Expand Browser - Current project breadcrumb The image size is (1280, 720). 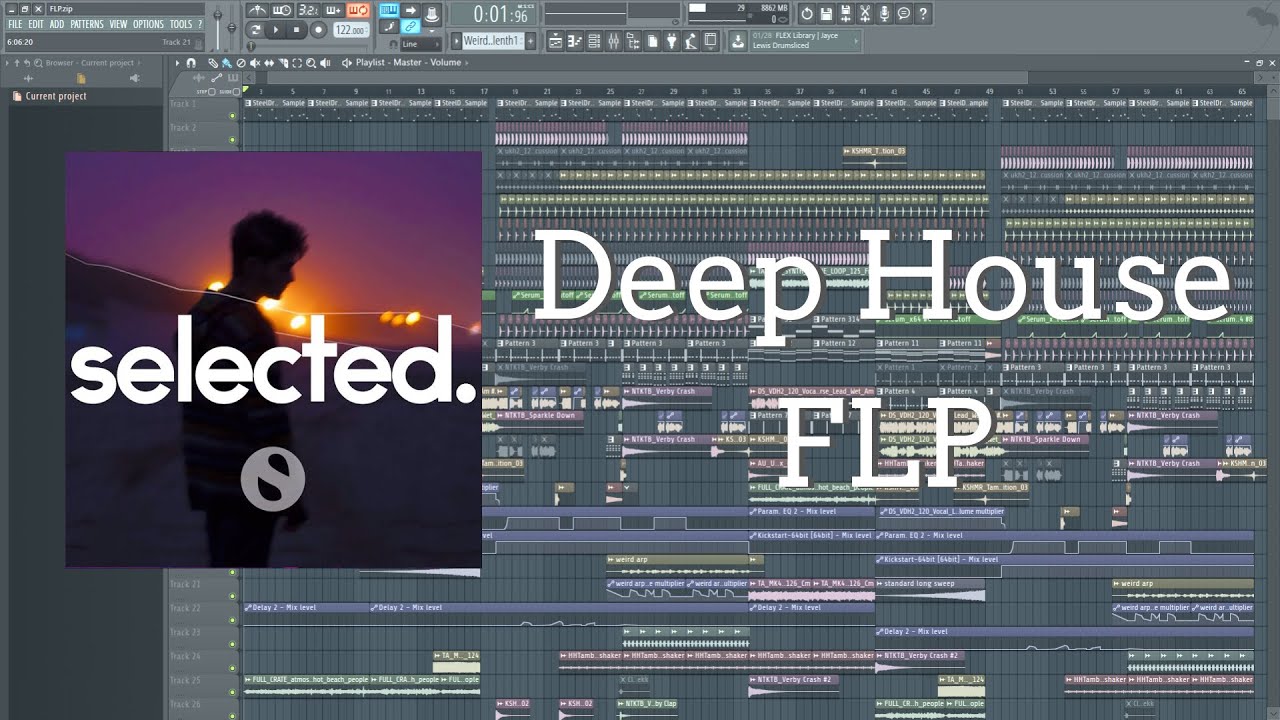139,63
